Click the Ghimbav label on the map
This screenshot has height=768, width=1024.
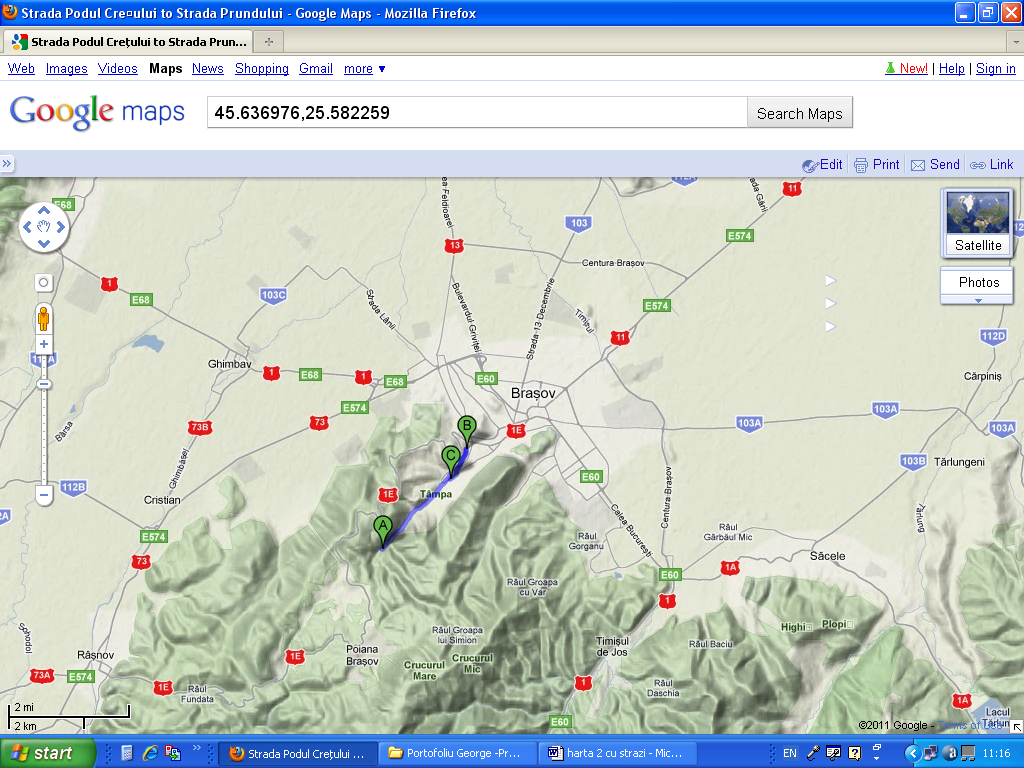[x=229, y=364]
